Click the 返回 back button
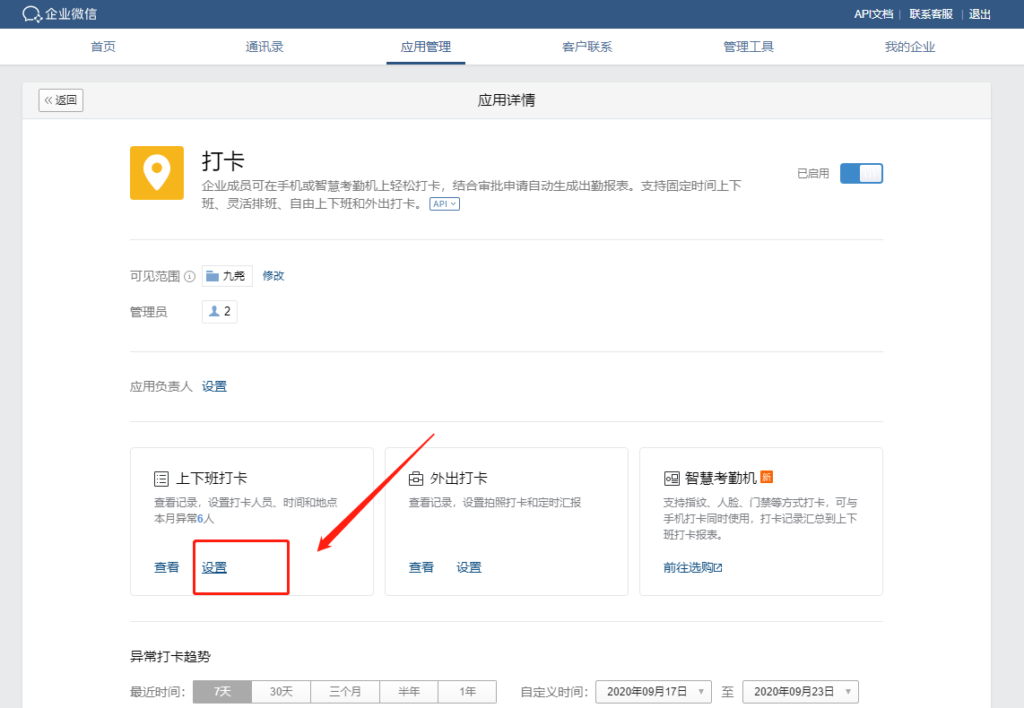 [61, 100]
